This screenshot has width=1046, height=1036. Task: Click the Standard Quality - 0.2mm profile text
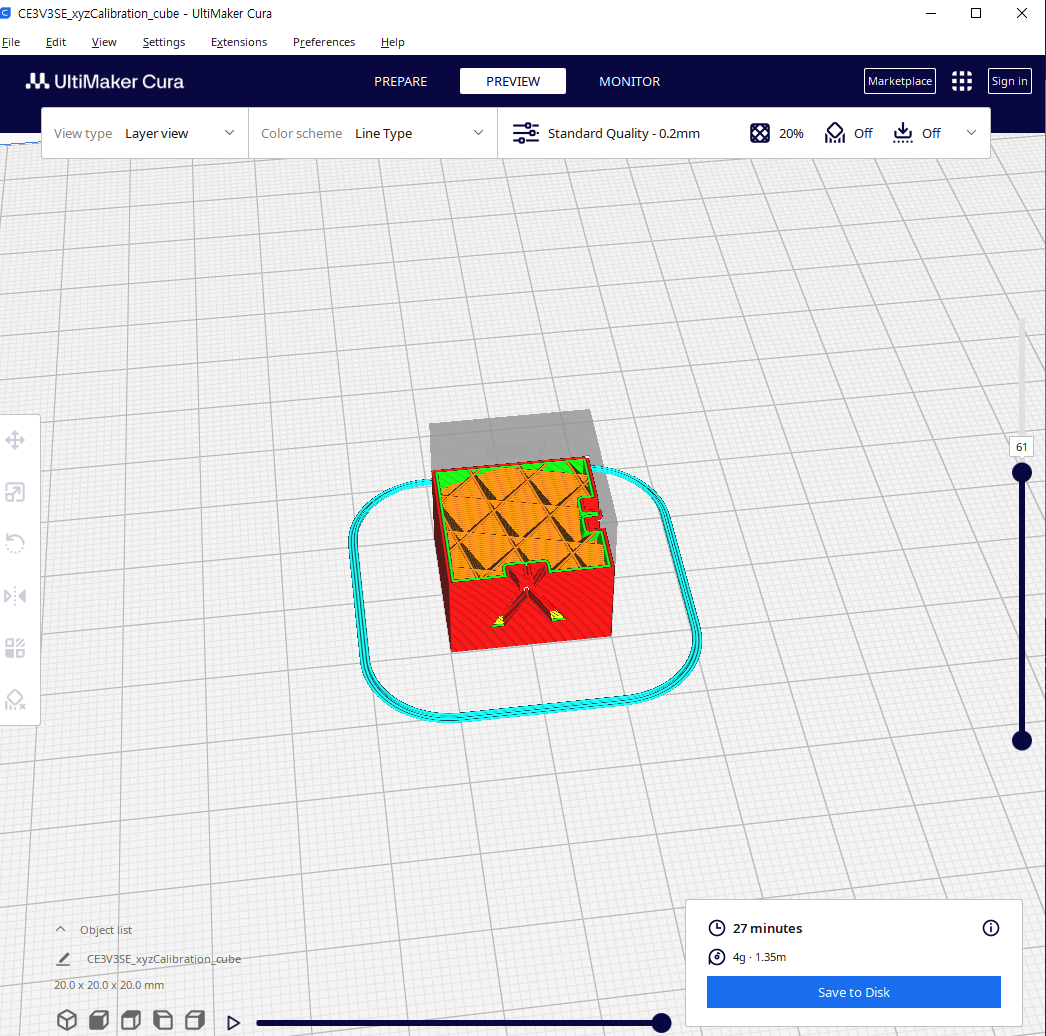[623, 133]
